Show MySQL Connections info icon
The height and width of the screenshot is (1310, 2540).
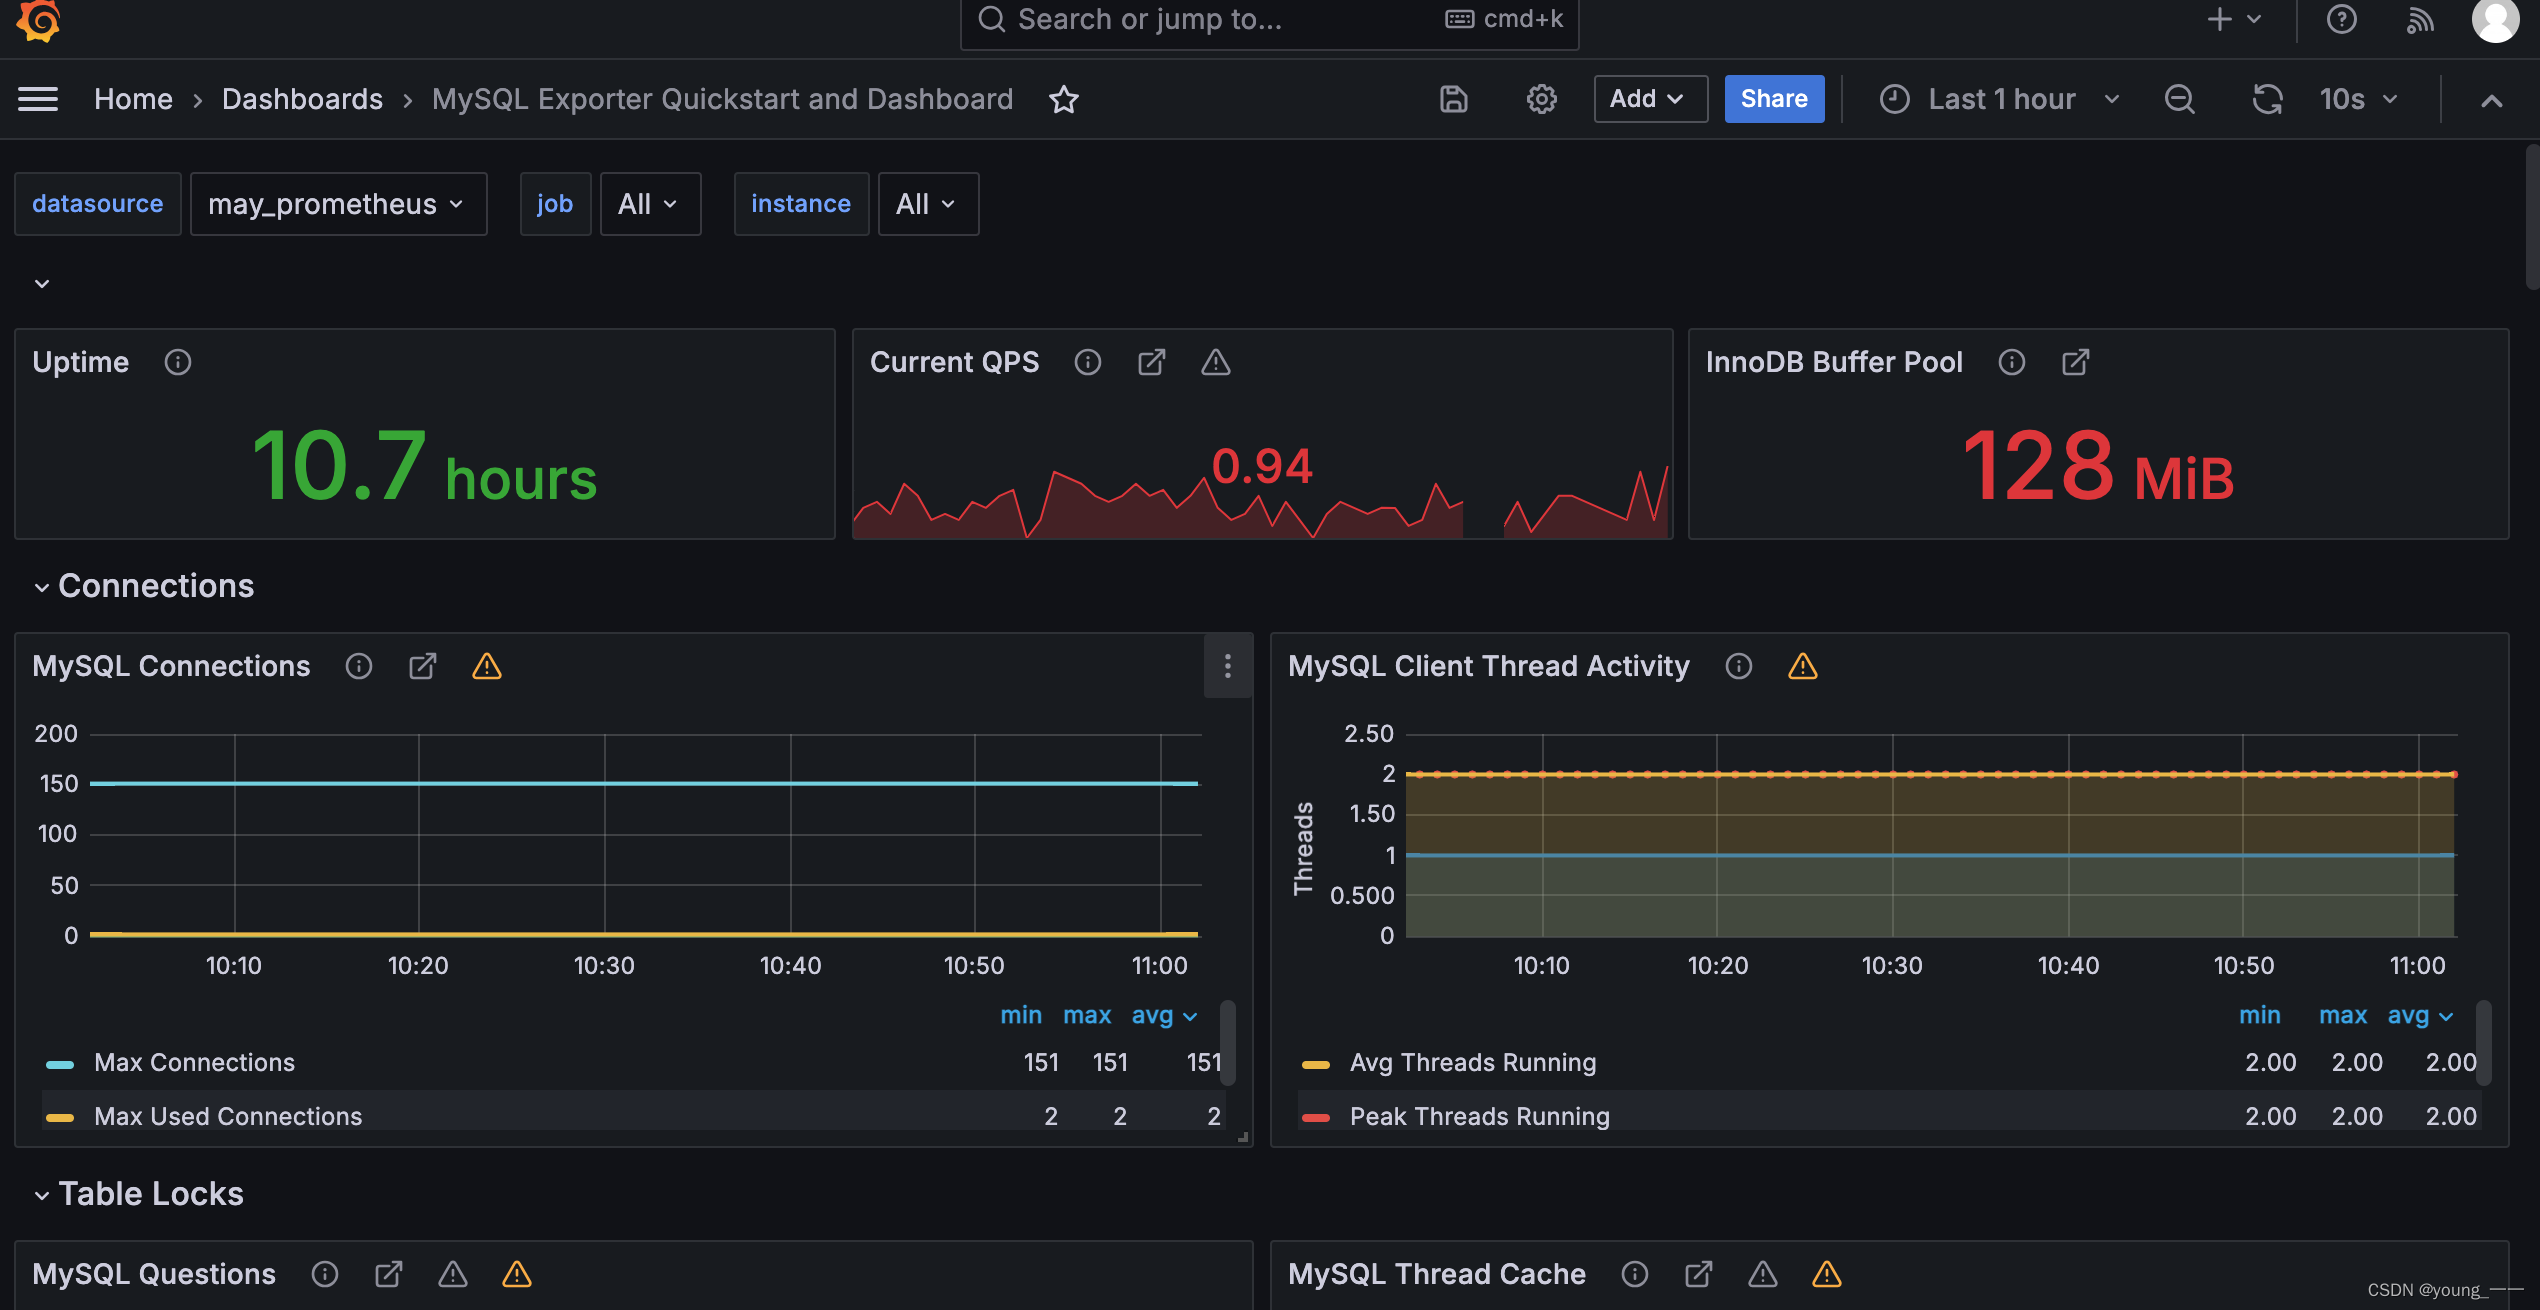[359, 666]
